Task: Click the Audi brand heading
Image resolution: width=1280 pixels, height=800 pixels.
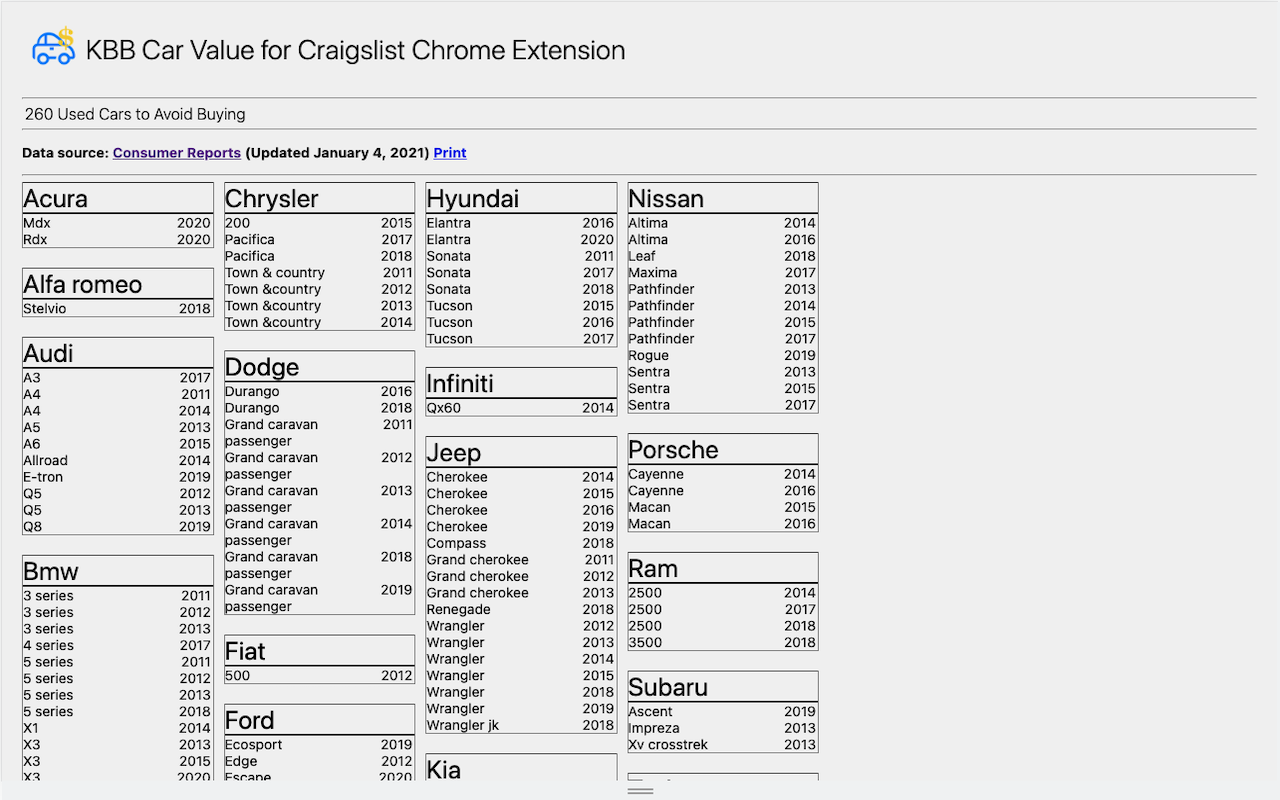Action: click(118, 353)
